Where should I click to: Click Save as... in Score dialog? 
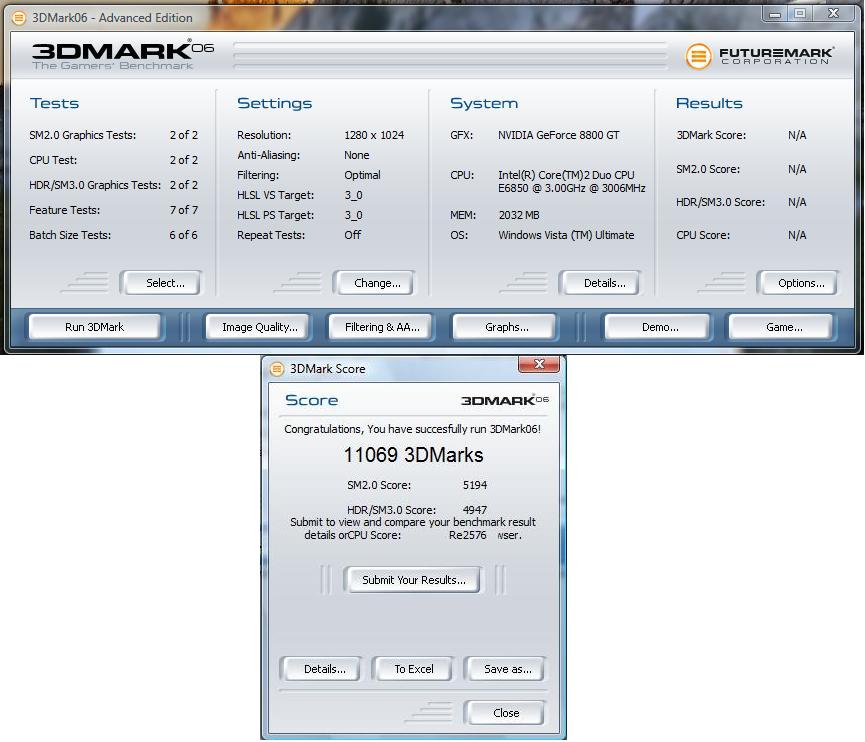[x=506, y=669]
